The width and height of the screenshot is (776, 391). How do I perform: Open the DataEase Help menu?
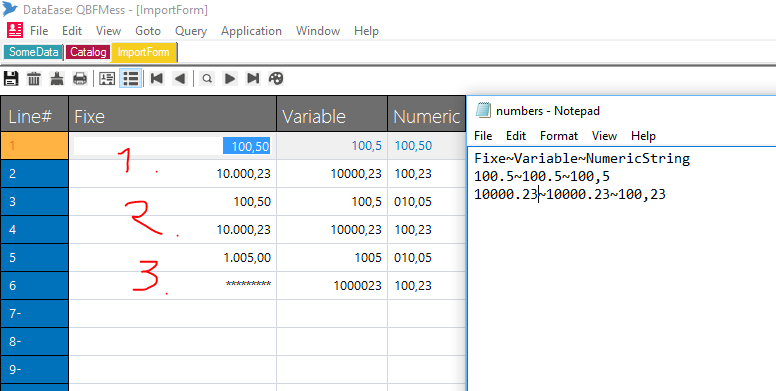(366, 31)
